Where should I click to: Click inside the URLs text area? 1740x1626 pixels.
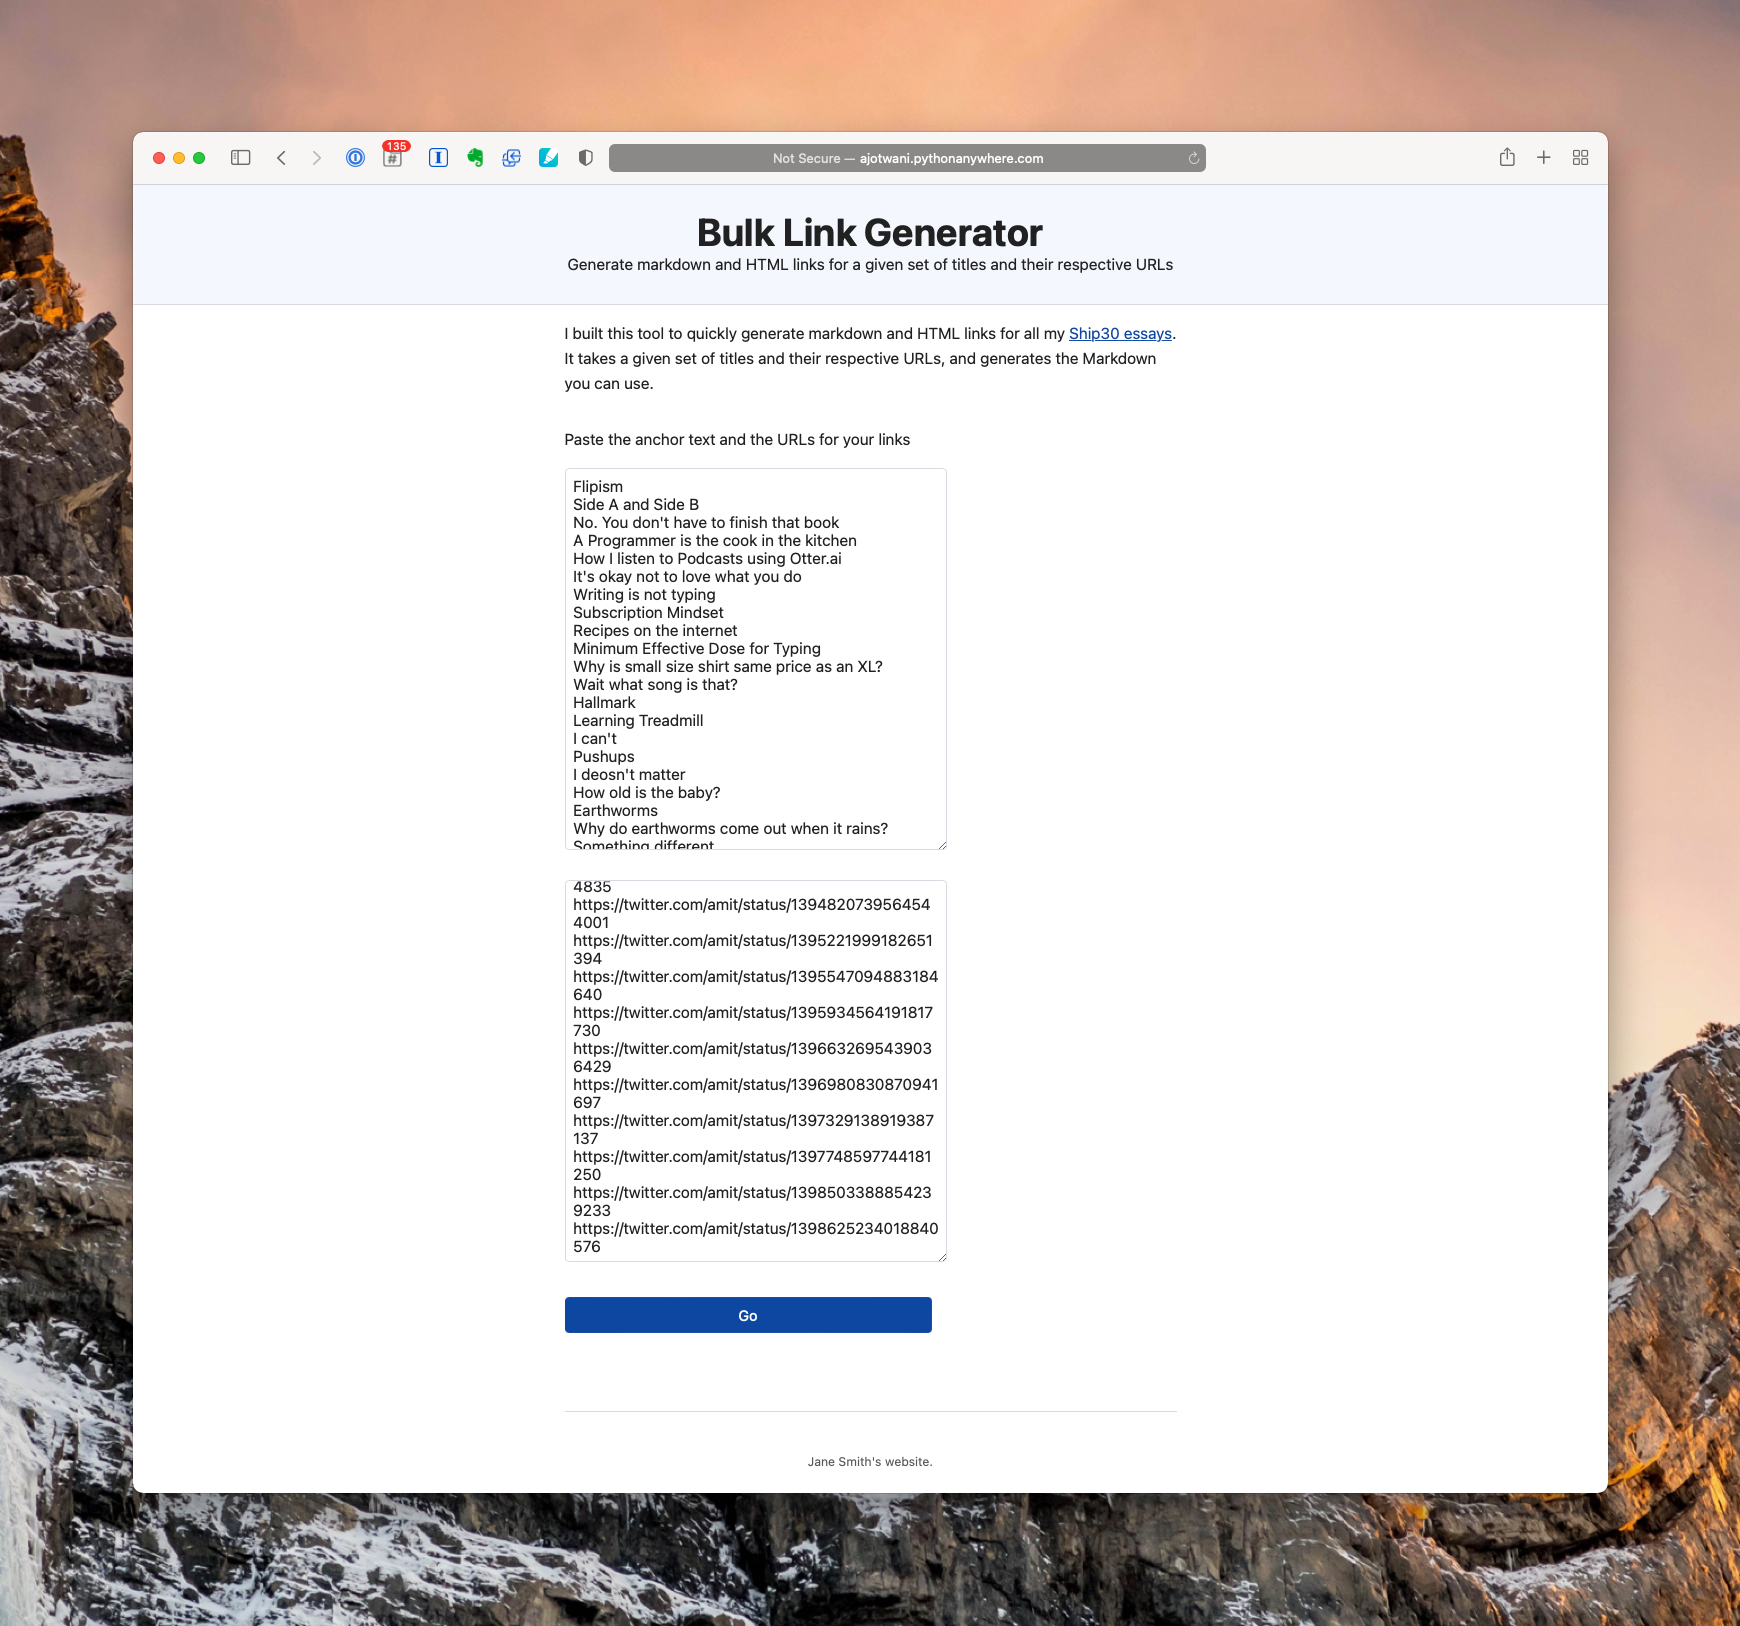755,1070
